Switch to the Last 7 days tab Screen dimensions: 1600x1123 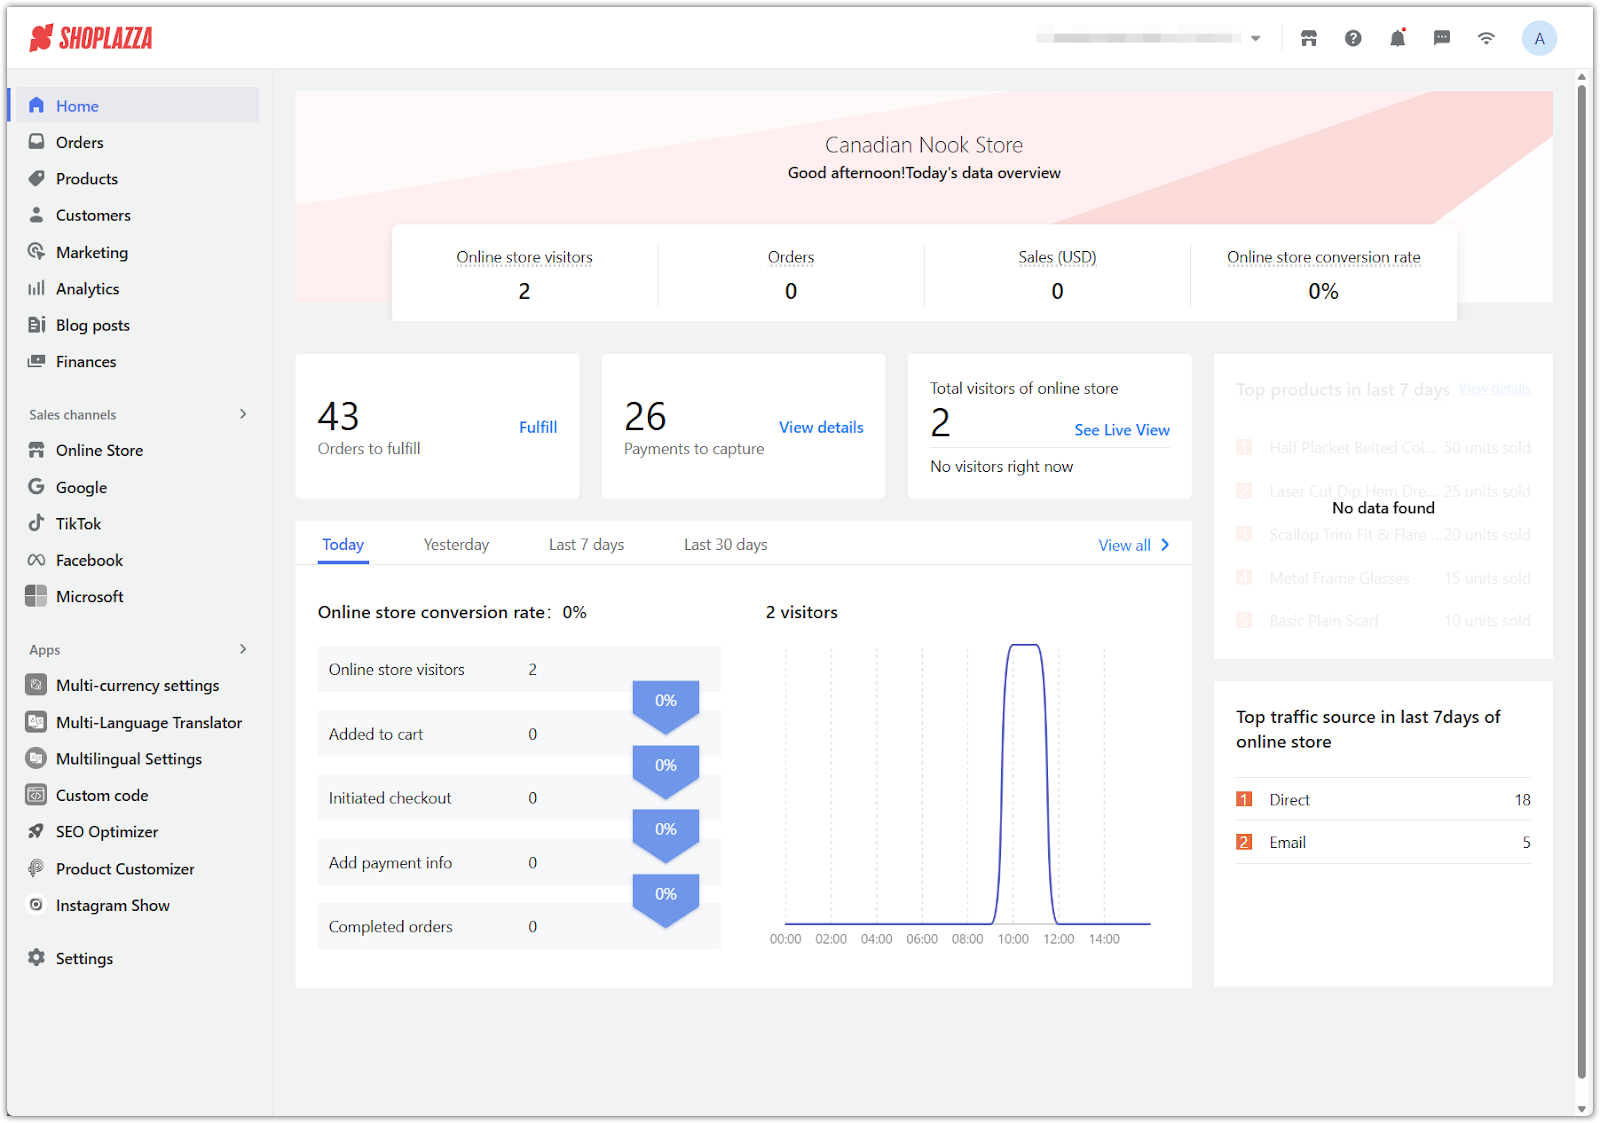point(586,544)
